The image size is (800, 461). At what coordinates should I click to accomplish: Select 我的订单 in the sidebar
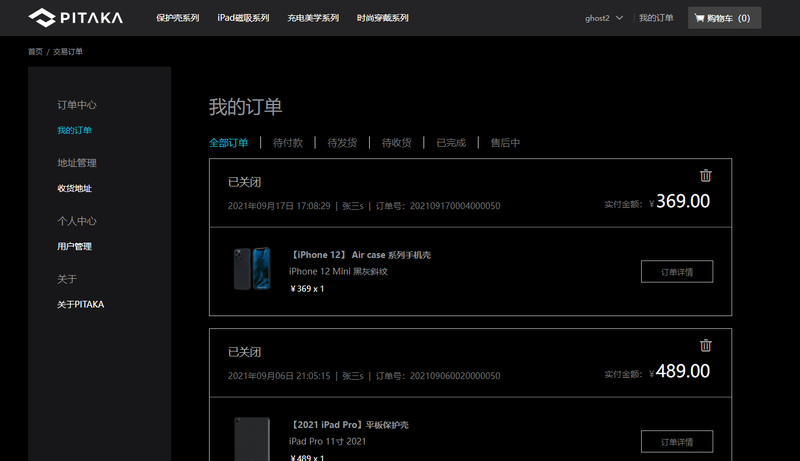coord(74,130)
